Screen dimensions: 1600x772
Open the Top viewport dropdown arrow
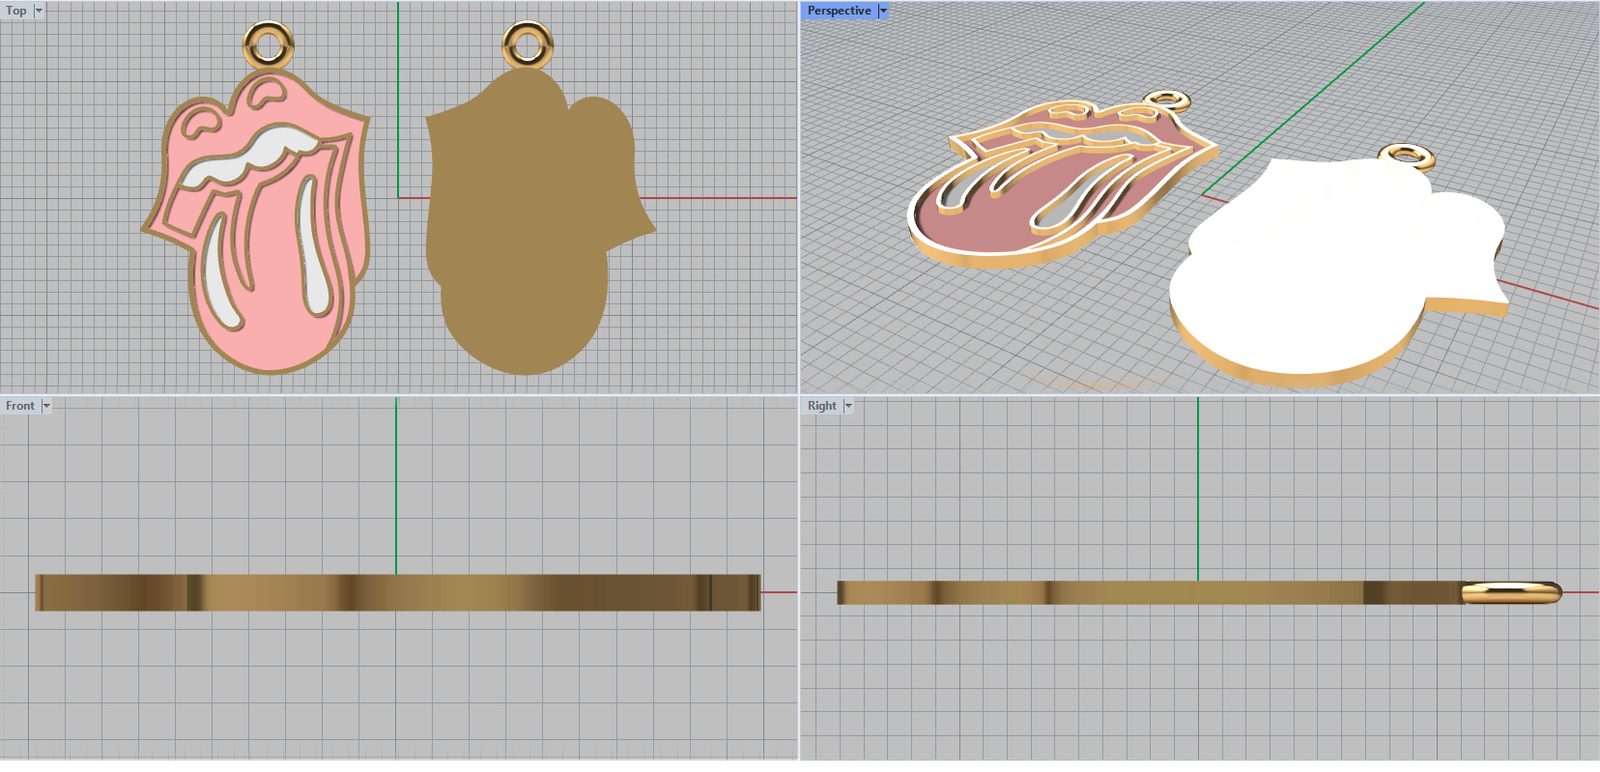[39, 11]
